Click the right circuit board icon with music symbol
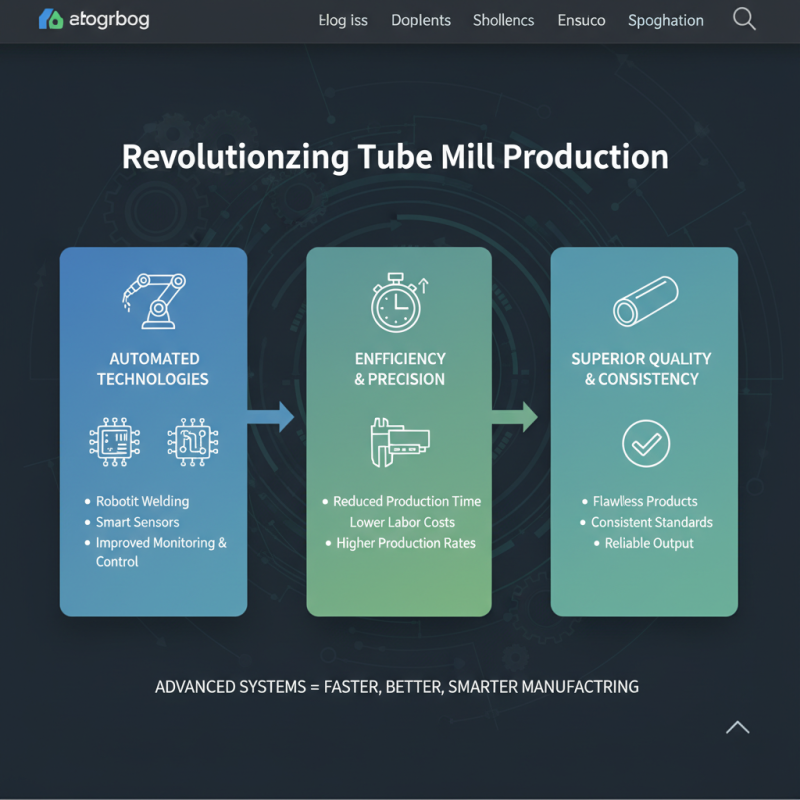This screenshot has width=800, height=800. [x=191, y=441]
